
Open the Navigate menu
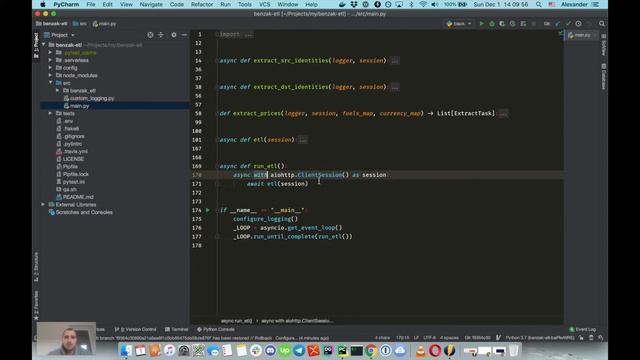point(151,4)
